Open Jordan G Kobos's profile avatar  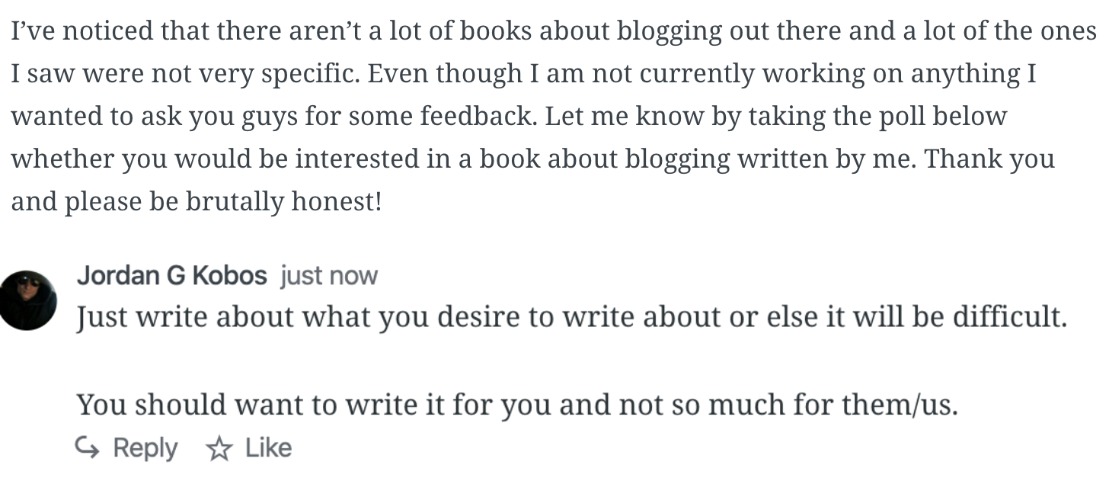[28, 300]
